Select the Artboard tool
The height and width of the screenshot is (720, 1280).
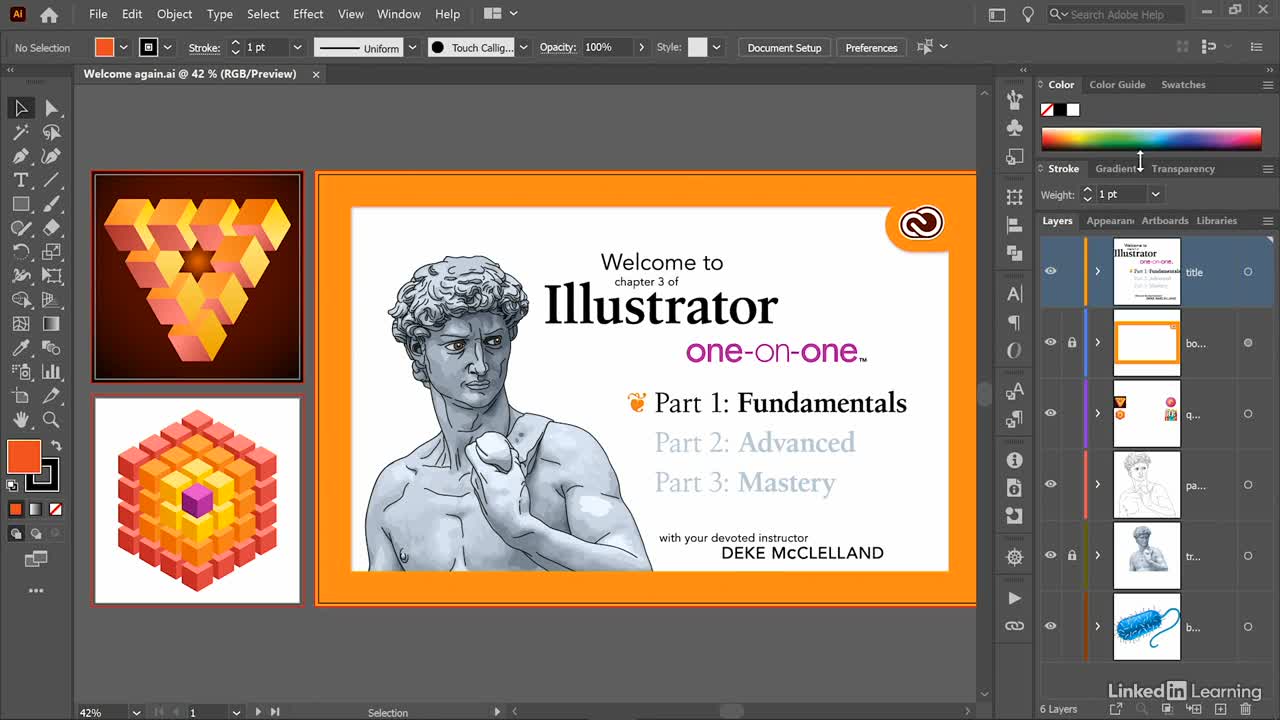coord(21,396)
